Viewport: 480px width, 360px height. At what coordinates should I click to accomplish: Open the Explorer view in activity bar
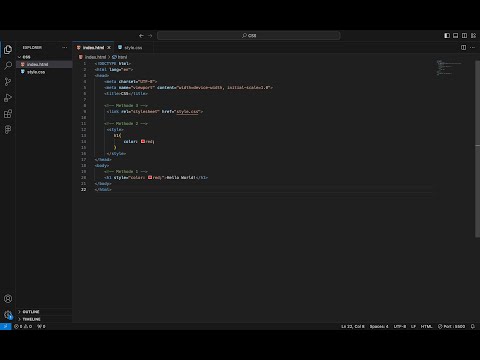[8, 50]
